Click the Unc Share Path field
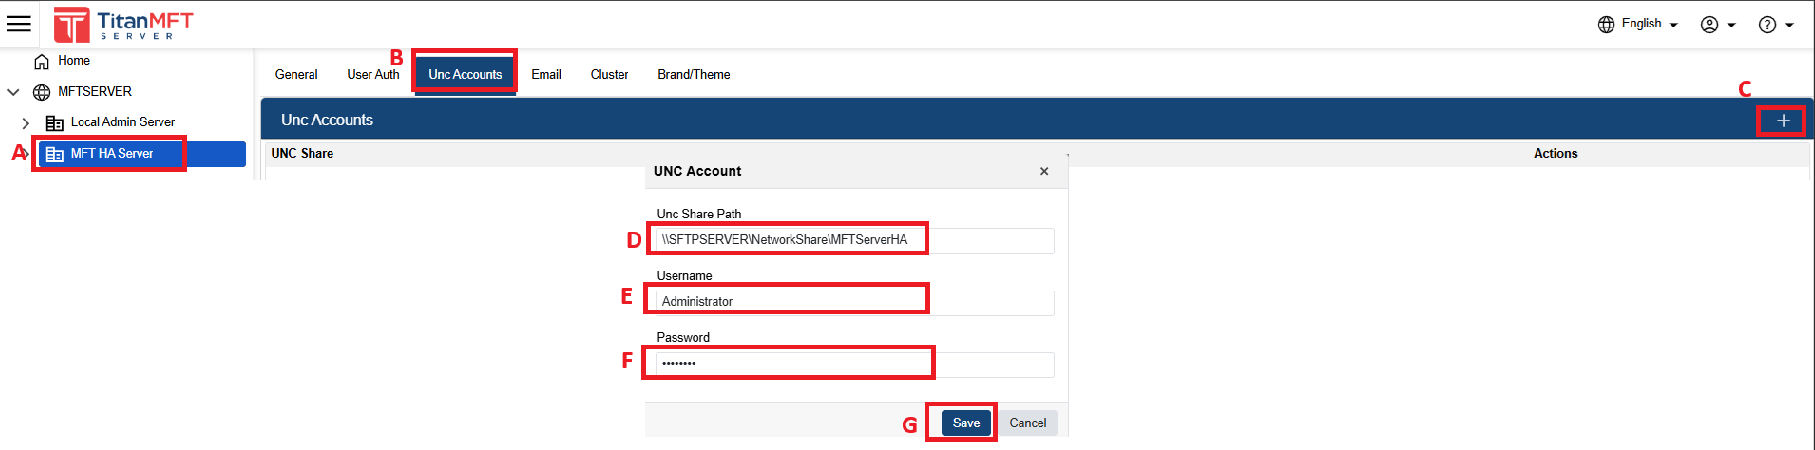Screen dimensions: 1815x450 [x=854, y=240]
